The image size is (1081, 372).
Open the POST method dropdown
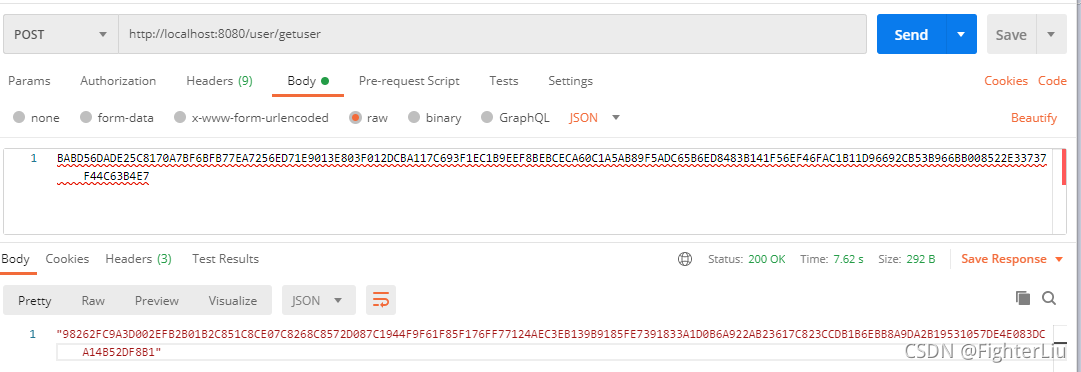point(61,34)
